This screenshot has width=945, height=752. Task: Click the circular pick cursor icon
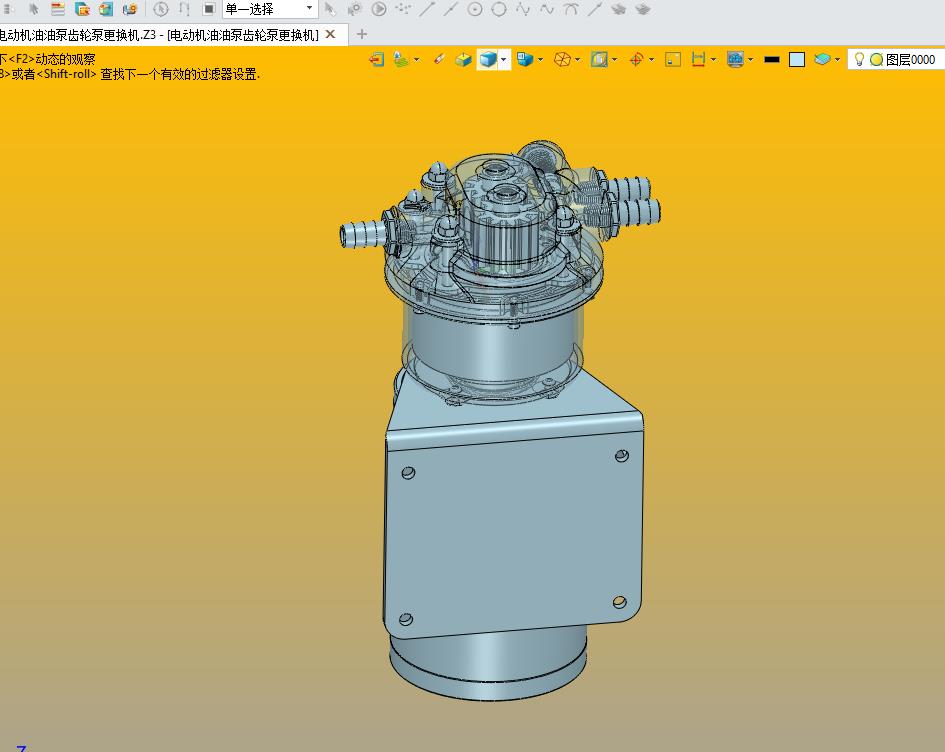pos(160,9)
